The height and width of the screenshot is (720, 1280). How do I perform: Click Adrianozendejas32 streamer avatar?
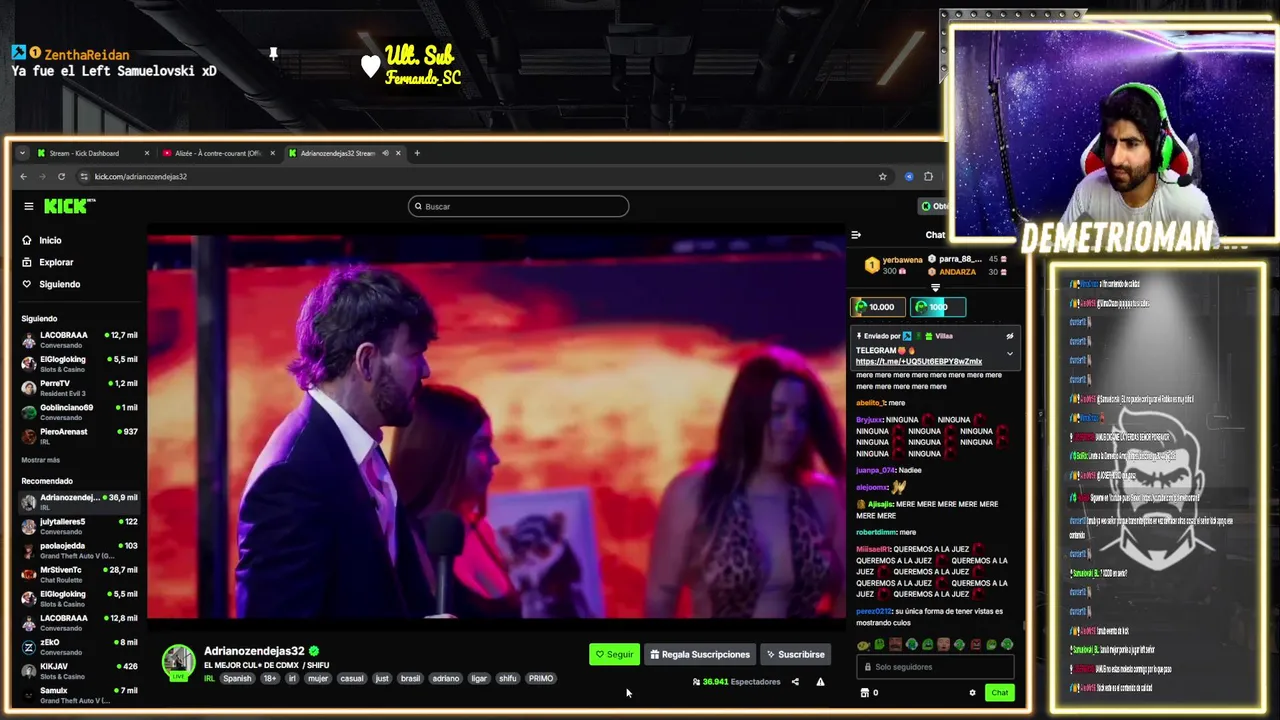pos(179,661)
